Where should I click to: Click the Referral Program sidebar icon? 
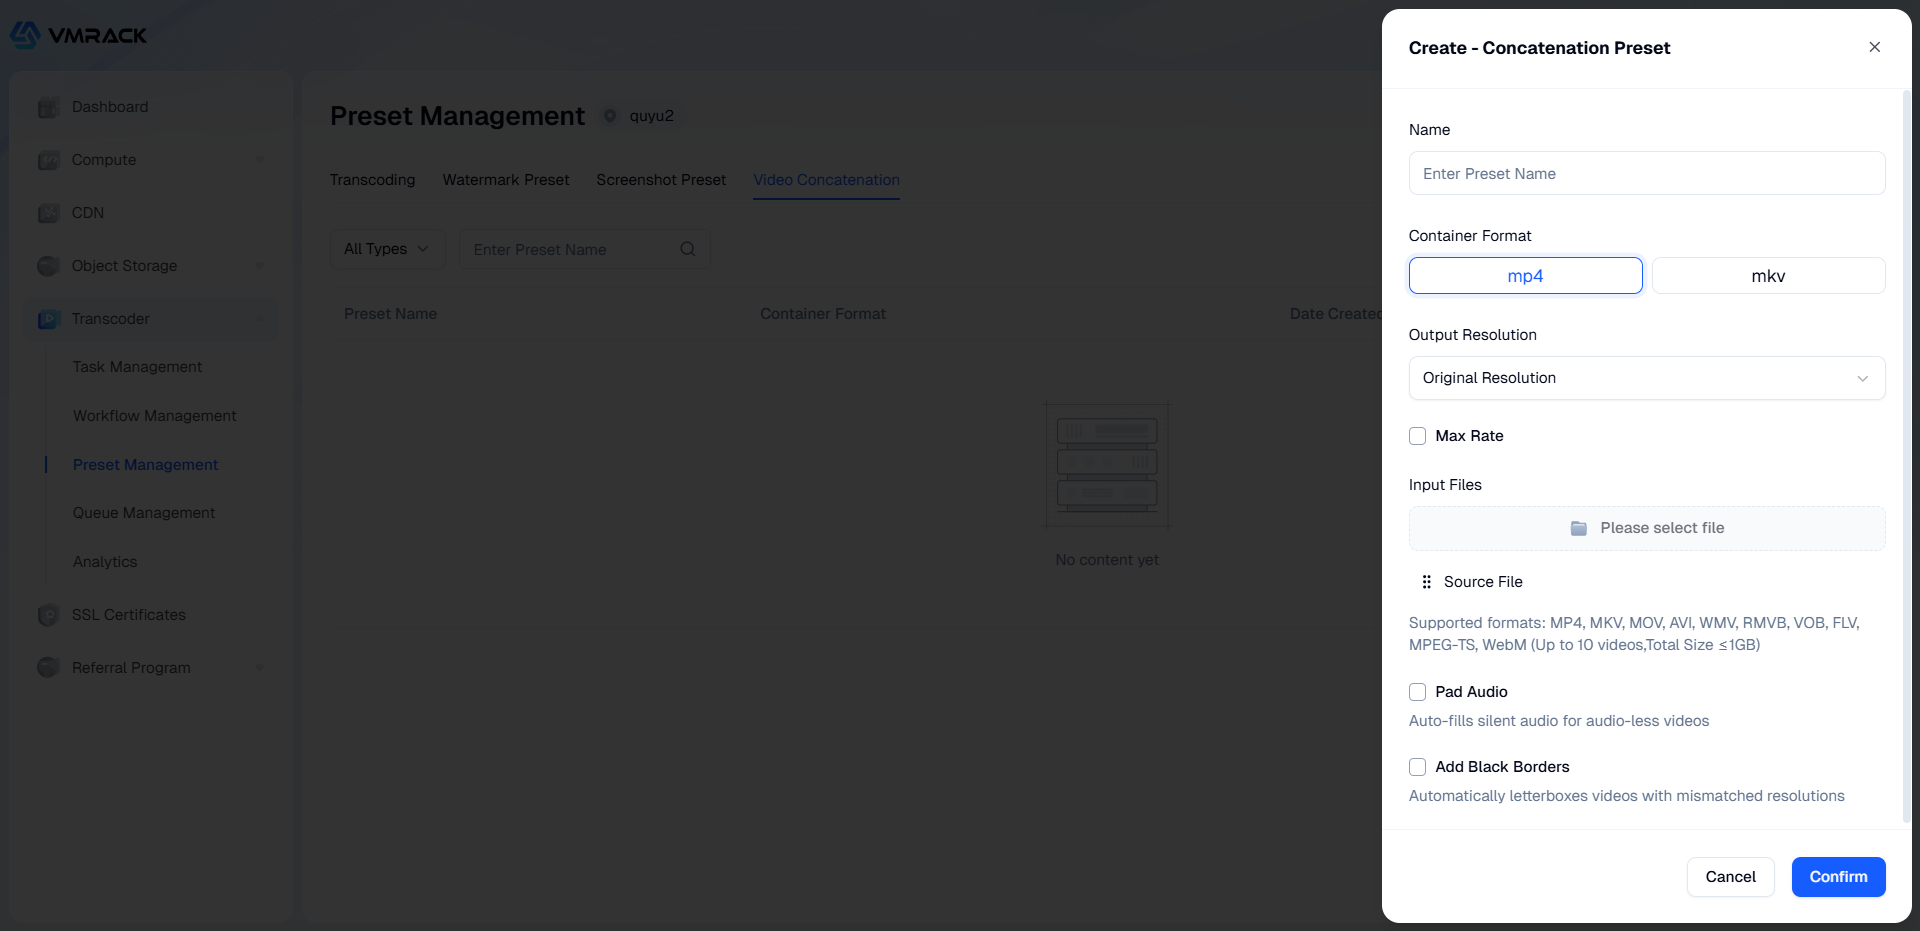pyautogui.click(x=48, y=668)
